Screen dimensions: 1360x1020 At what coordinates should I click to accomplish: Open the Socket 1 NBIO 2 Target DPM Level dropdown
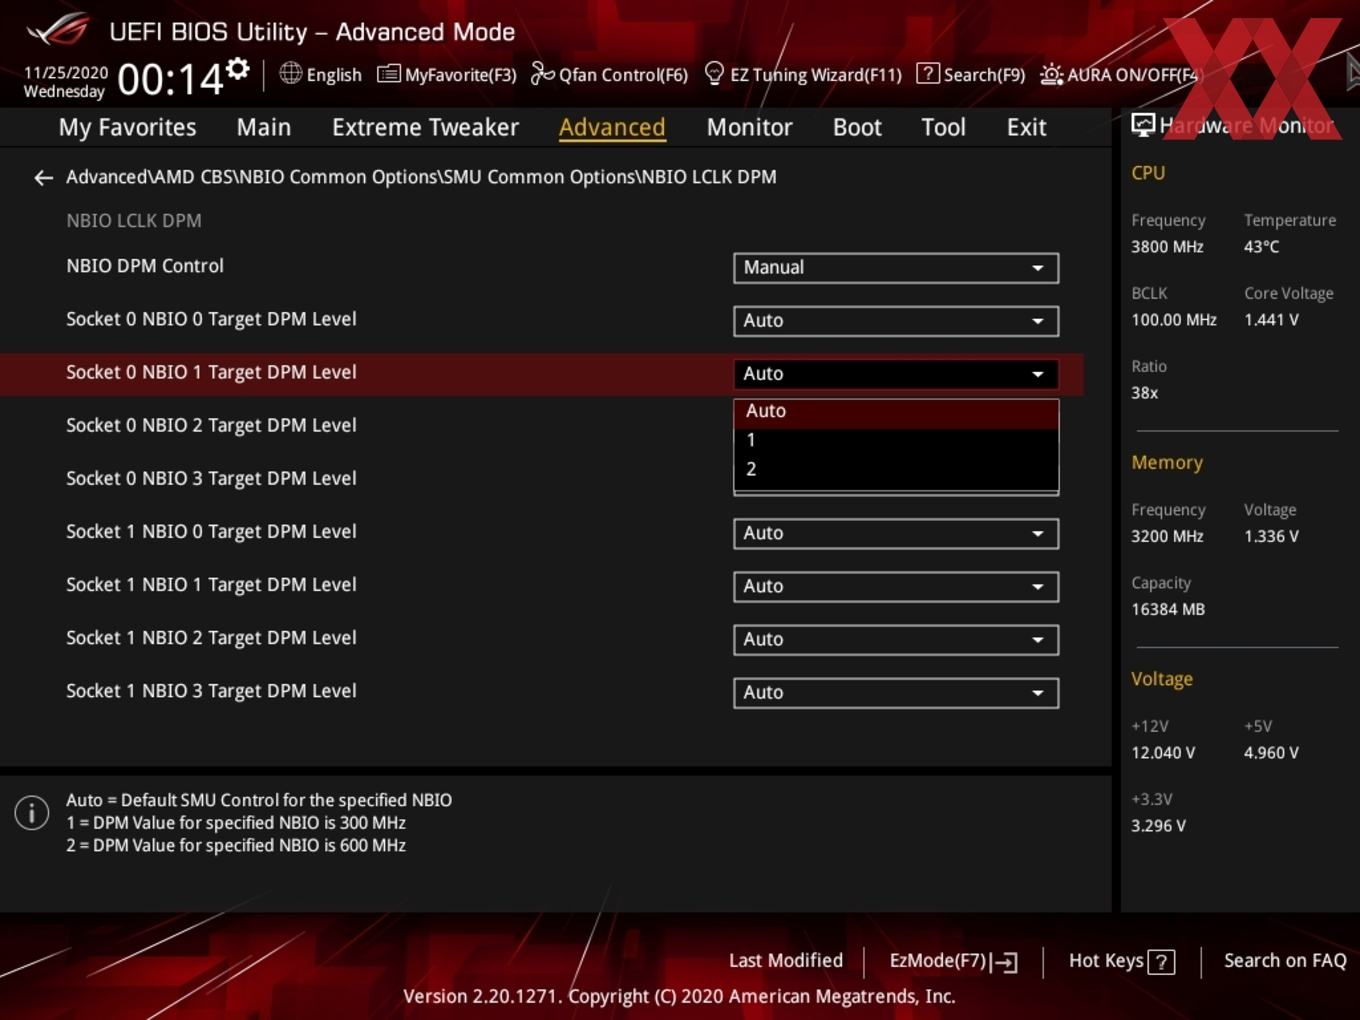click(896, 640)
